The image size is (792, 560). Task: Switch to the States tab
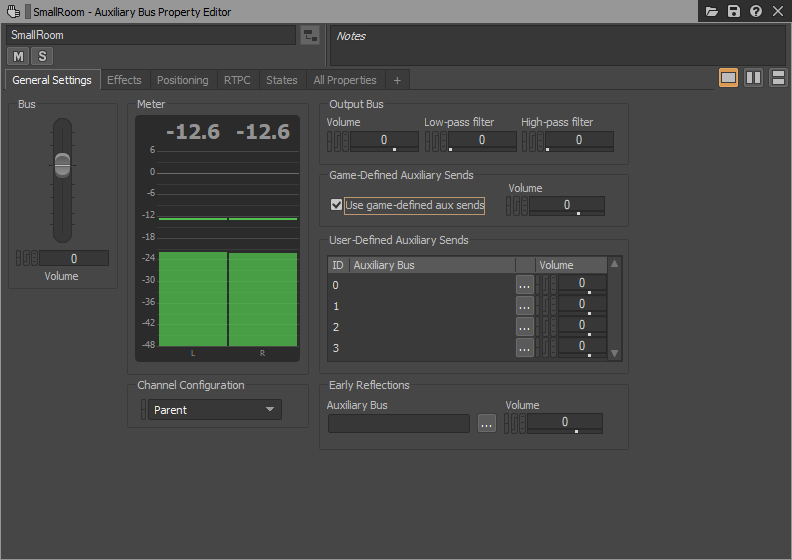tap(281, 80)
